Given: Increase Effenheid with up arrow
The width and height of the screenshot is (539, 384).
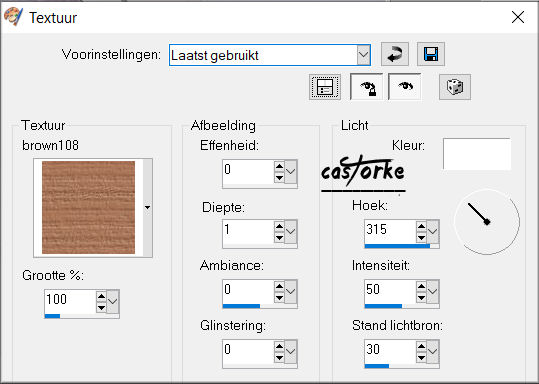Looking at the screenshot, I should [x=279, y=166].
